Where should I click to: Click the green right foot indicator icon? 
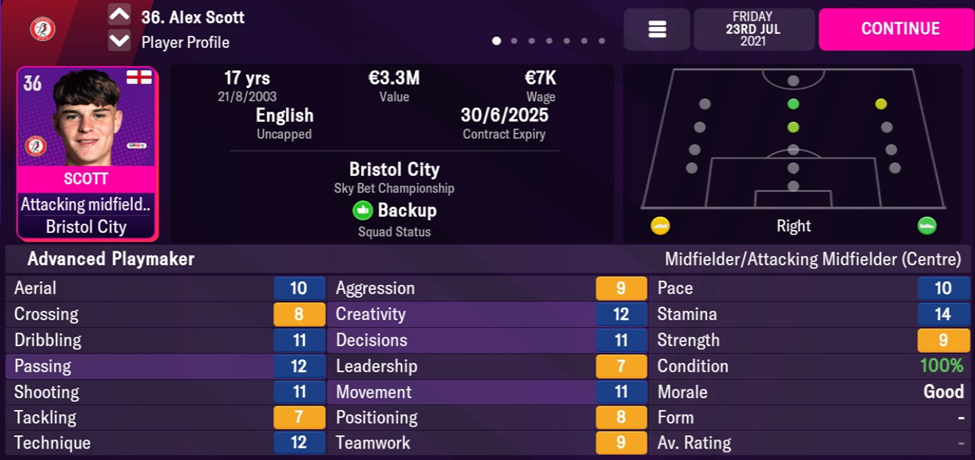click(x=927, y=225)
